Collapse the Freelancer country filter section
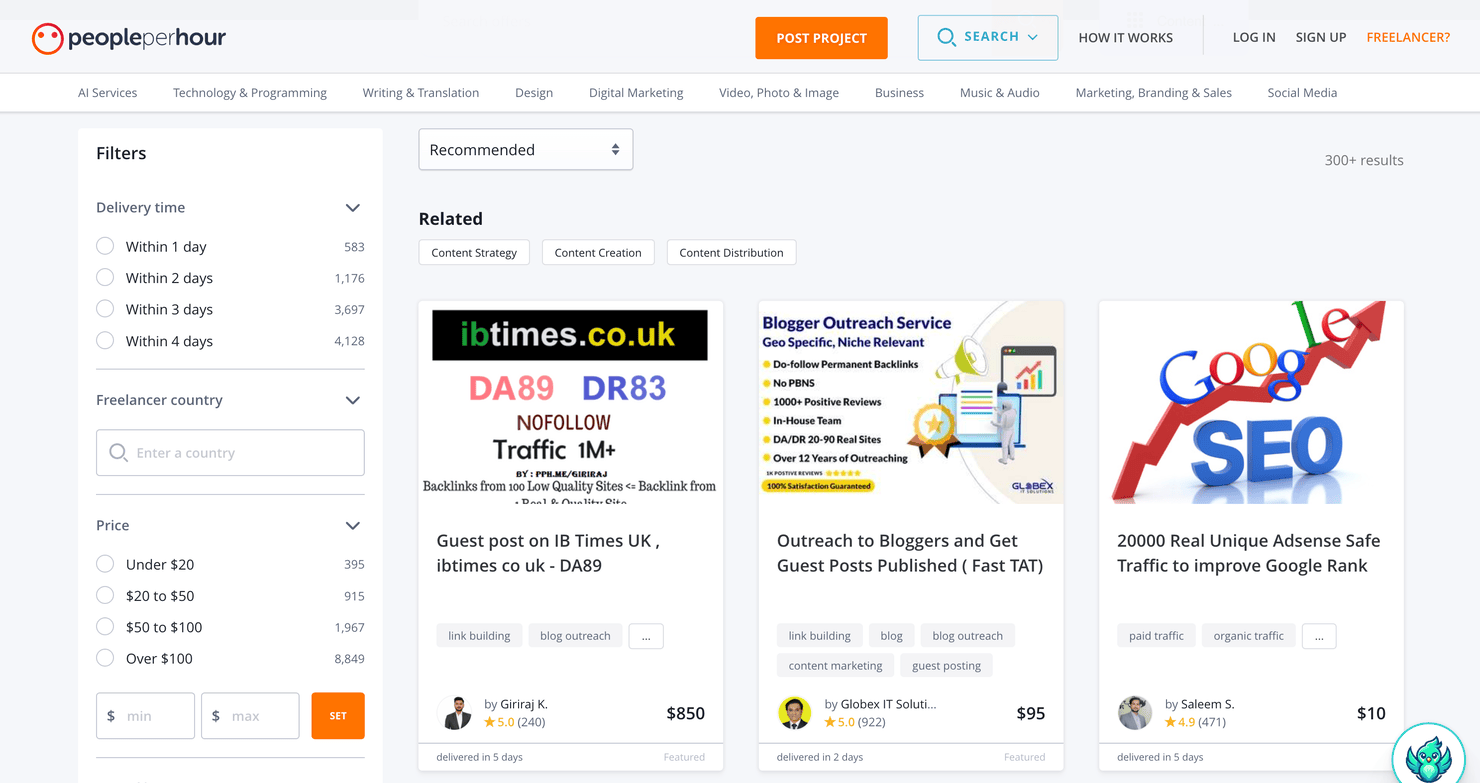Image resolution: width=1480 pixels, height=783 pixels. [352, 400]
